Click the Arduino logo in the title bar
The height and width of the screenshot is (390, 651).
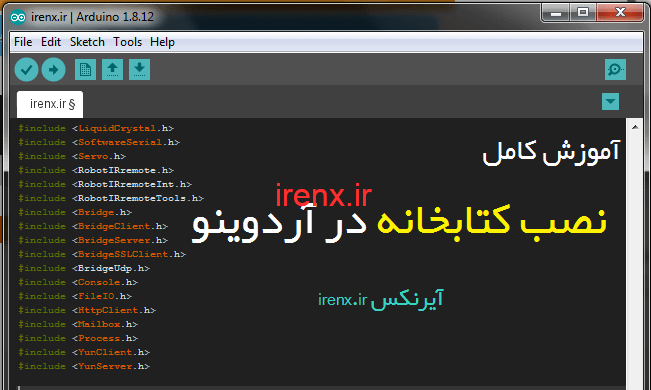18,17
